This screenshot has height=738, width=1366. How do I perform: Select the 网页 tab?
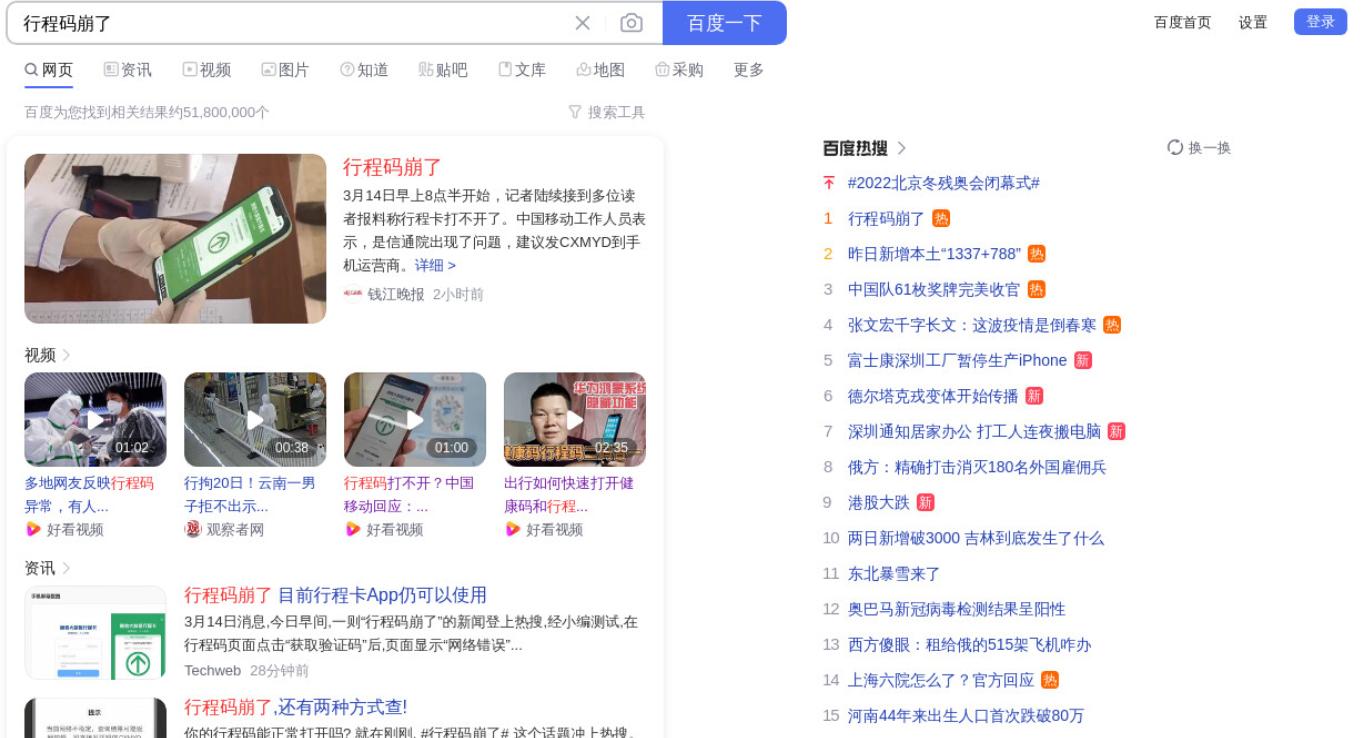click(x=49, y=70)
